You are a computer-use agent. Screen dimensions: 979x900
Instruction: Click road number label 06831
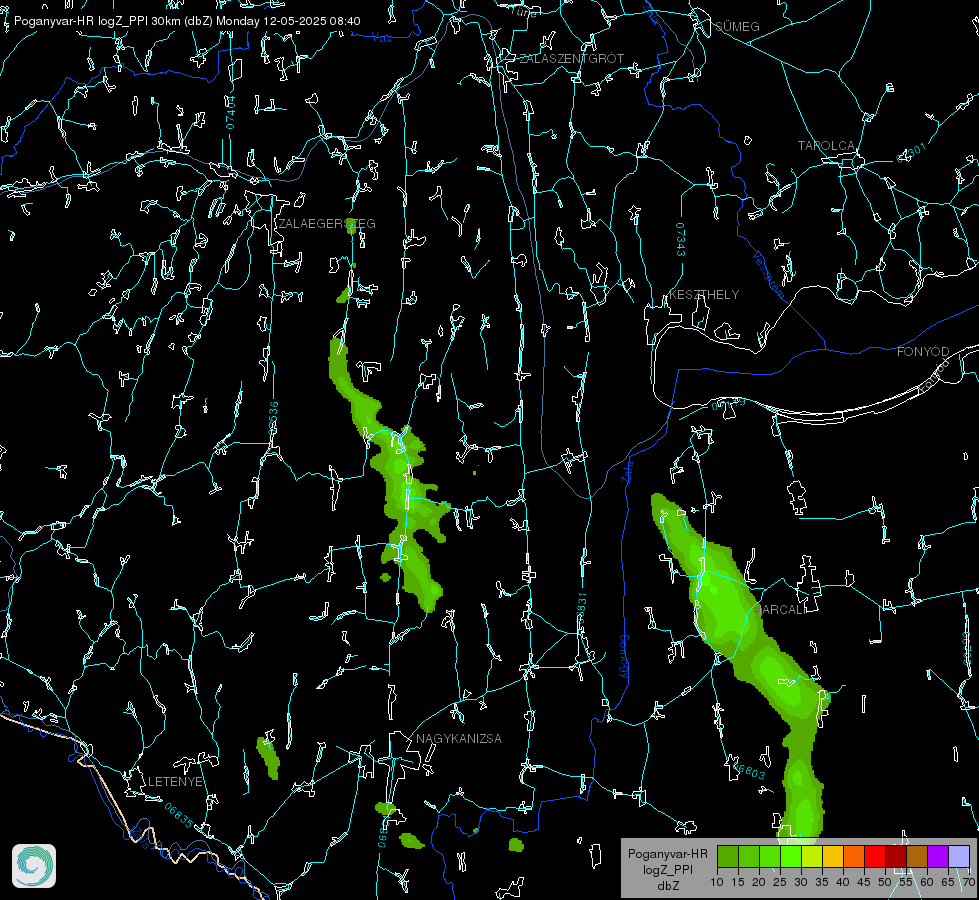click(581, 609)
